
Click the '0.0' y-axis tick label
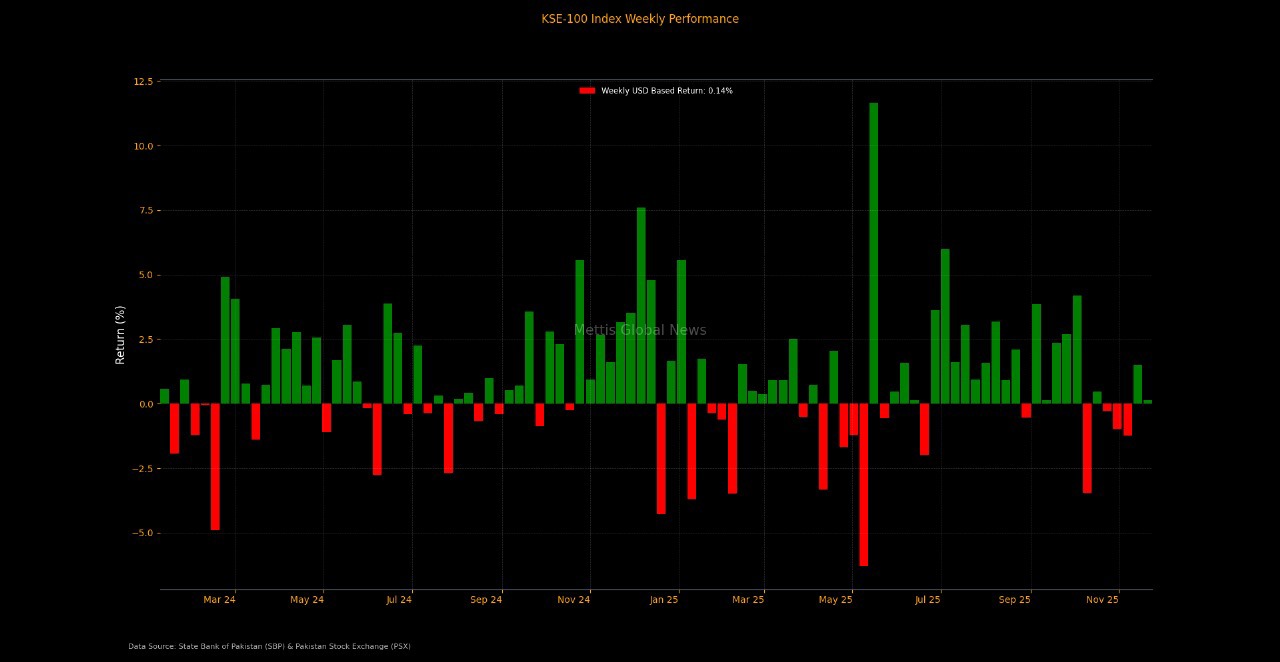(x=146, y=404)
